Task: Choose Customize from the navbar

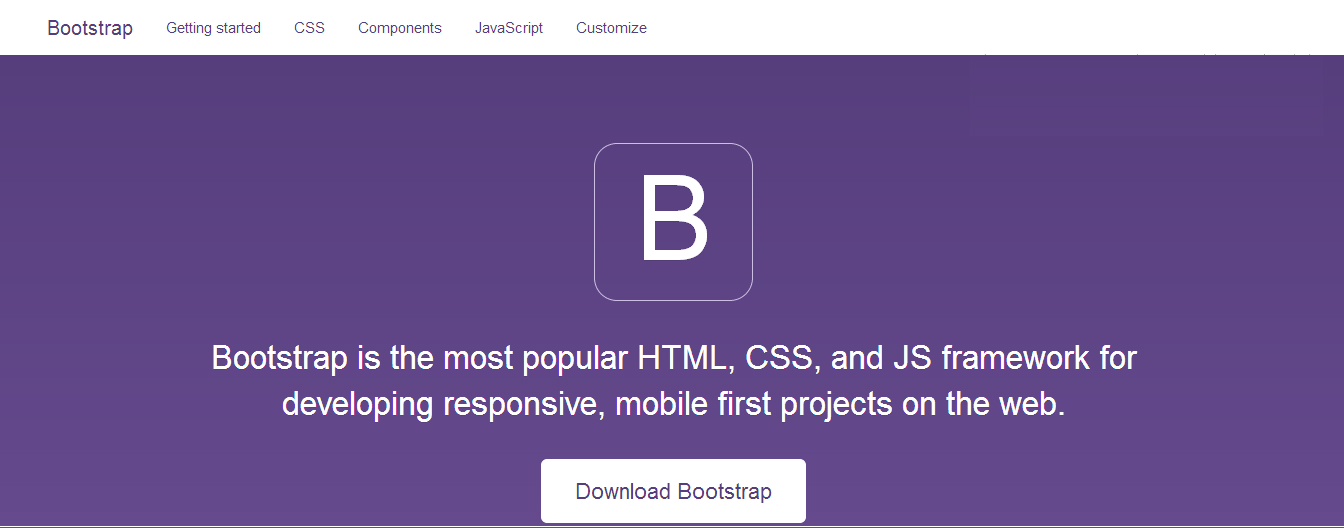Action: point(611,28)
